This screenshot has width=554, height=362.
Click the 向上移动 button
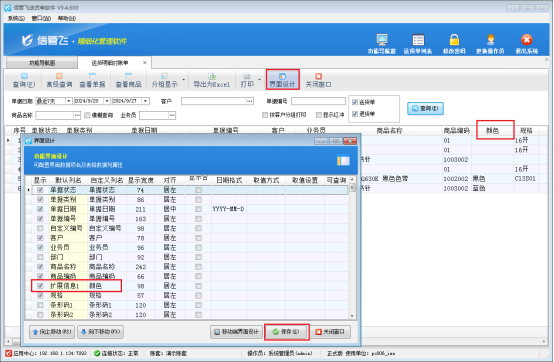(52, 332)
